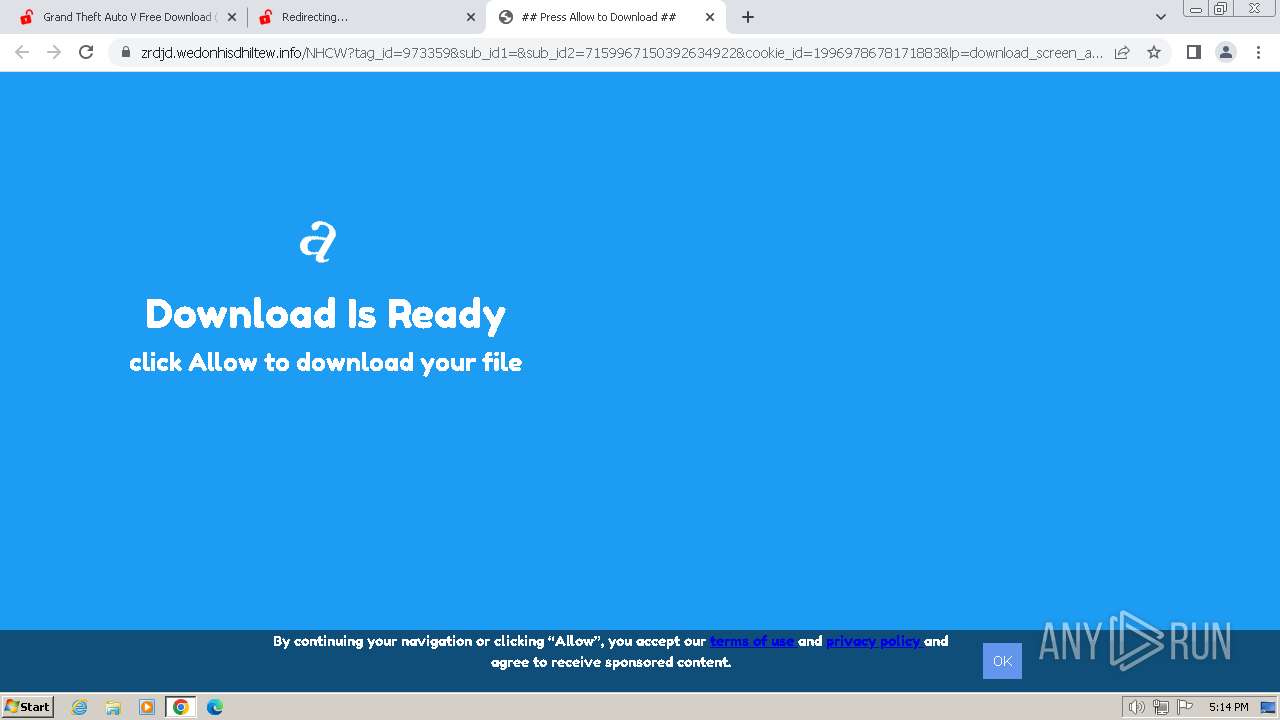Viewport: 1280px width, 720px height.
Task: Click the Download Is Ready heading
Action: (x=325, y=314)
